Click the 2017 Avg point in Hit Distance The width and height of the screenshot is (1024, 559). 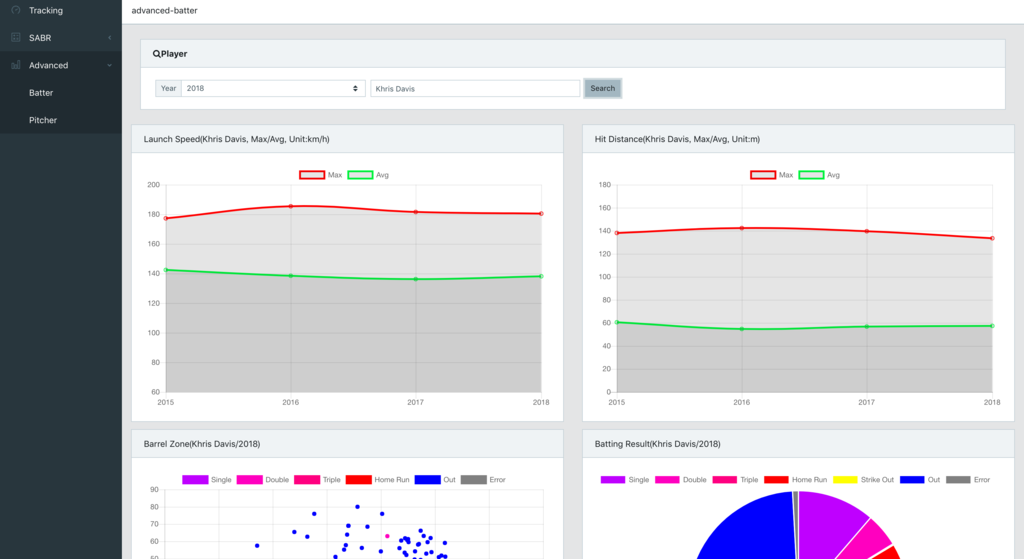click(x=867, y=327)
